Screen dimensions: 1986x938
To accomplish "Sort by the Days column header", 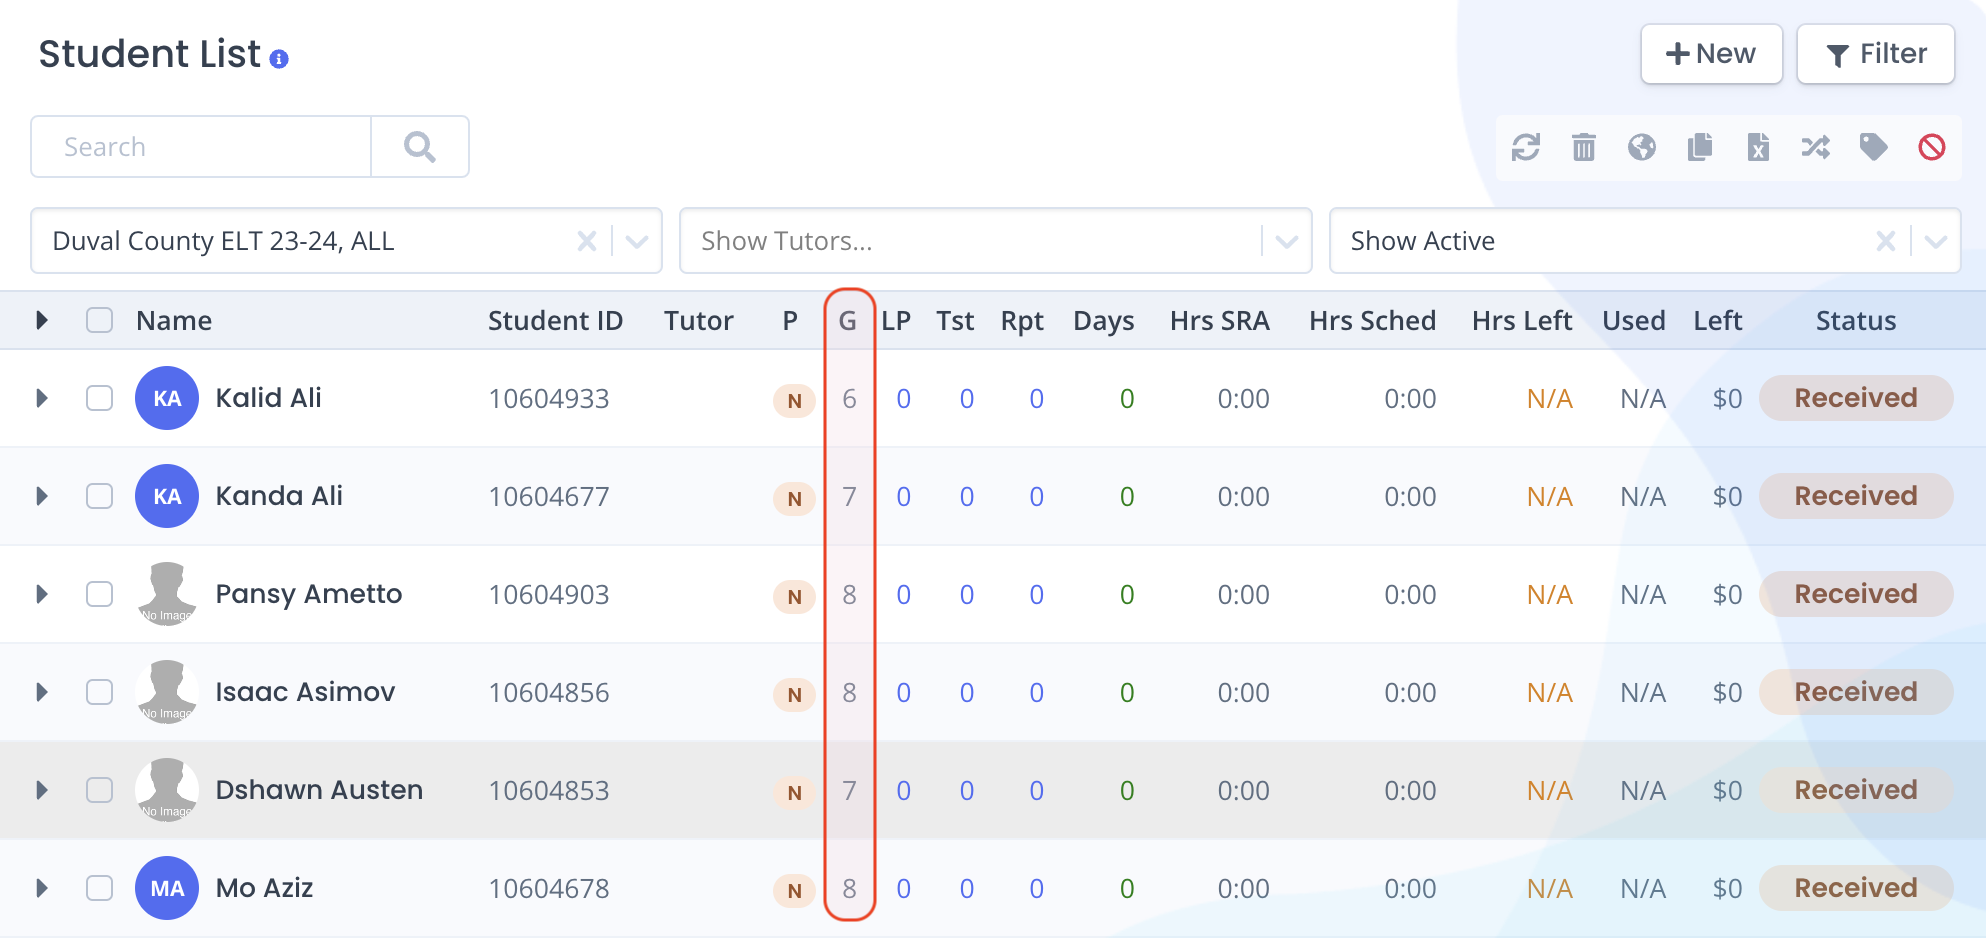I will point(1103,321).
